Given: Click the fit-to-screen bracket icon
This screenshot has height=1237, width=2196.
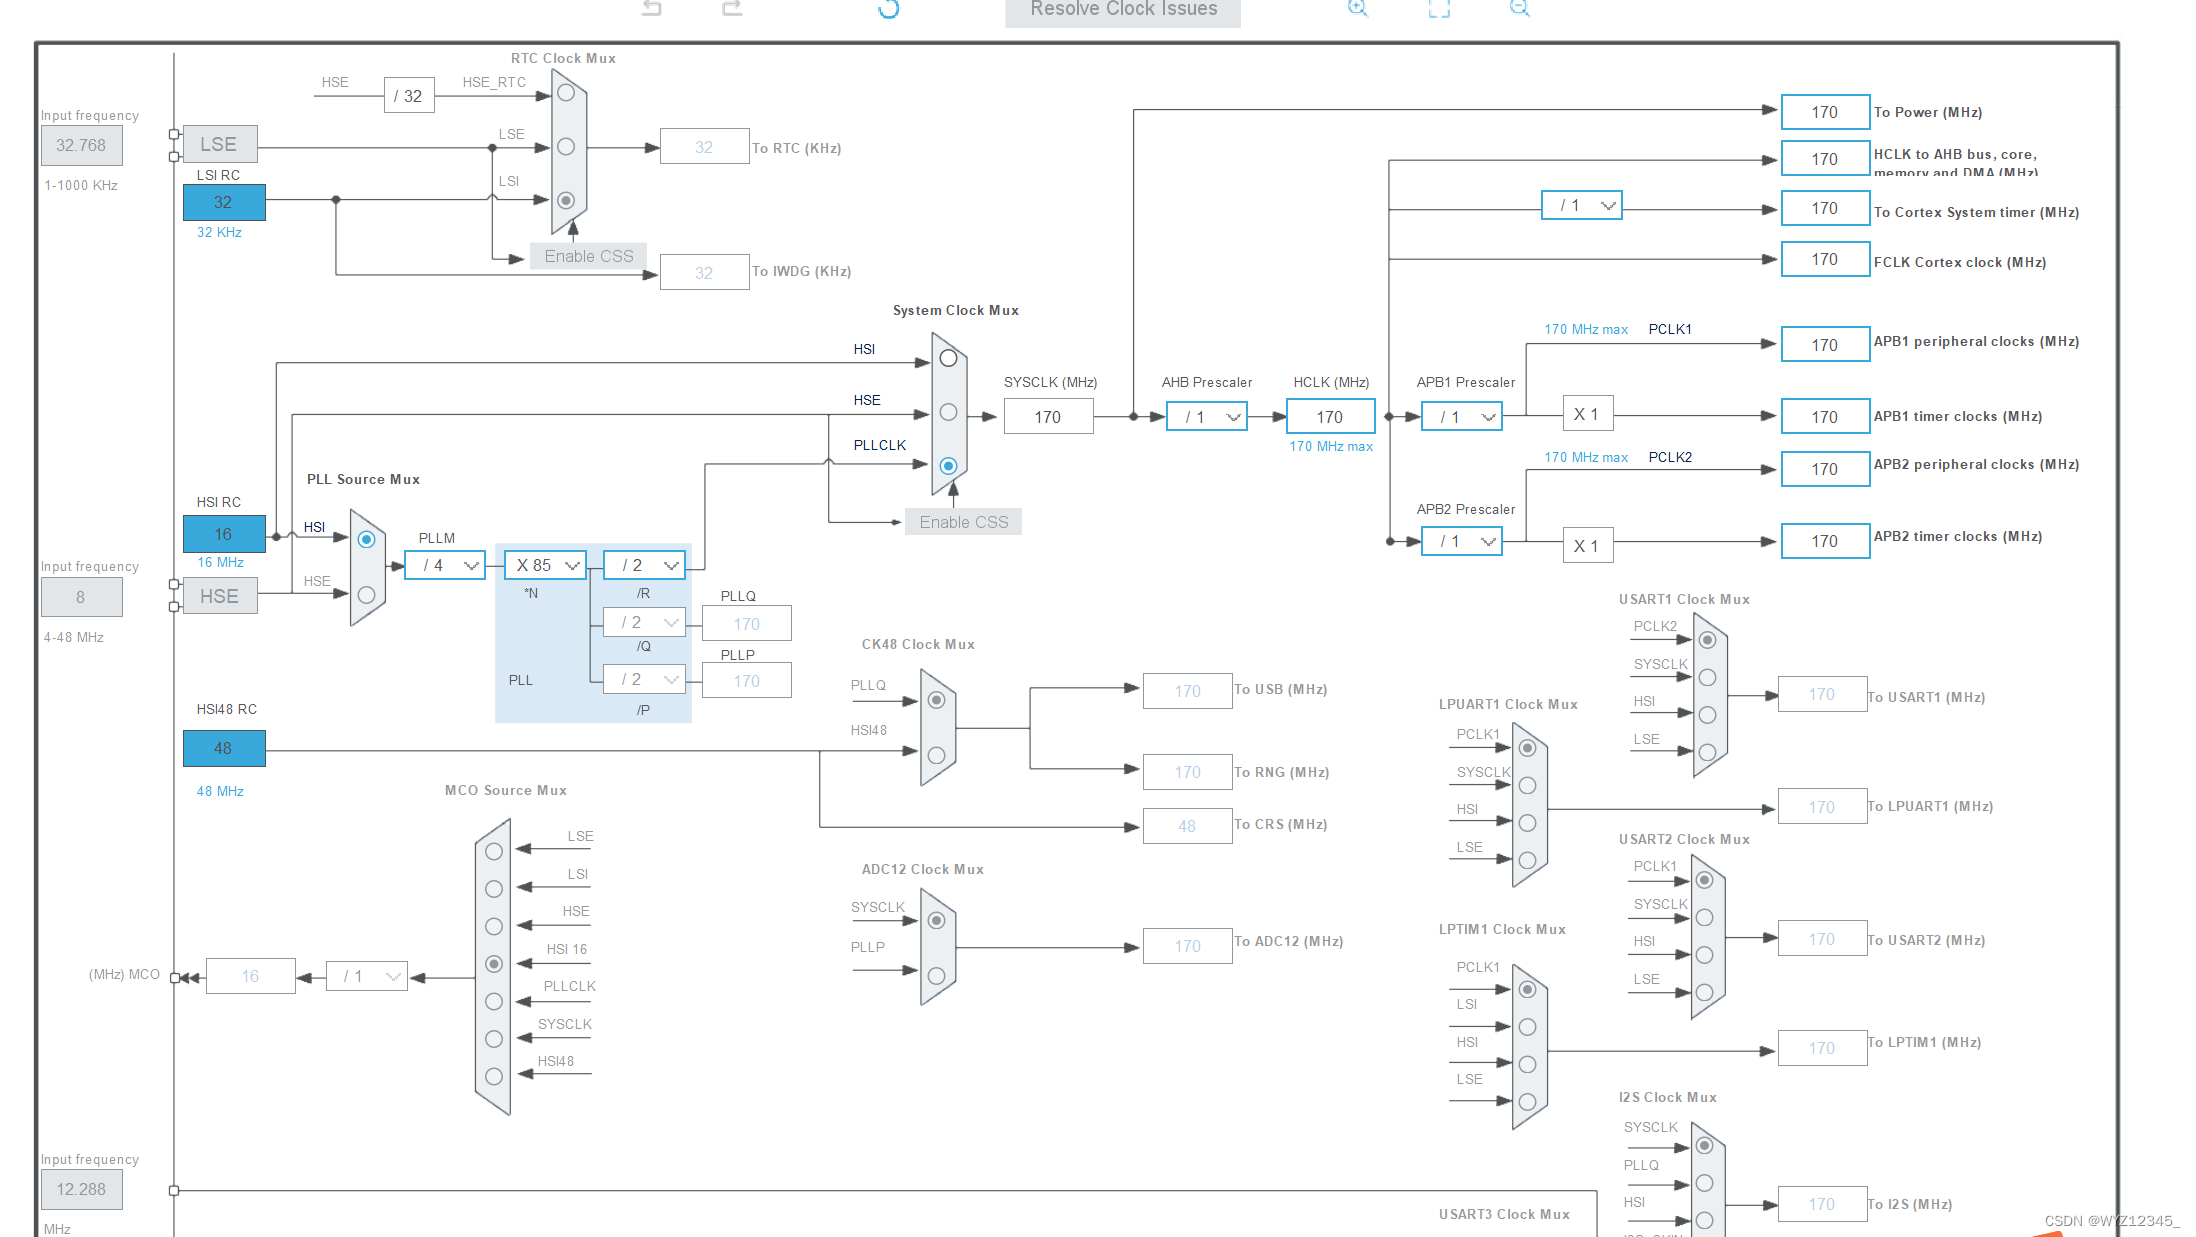Looking at the screenshot, I should 1439,9.
